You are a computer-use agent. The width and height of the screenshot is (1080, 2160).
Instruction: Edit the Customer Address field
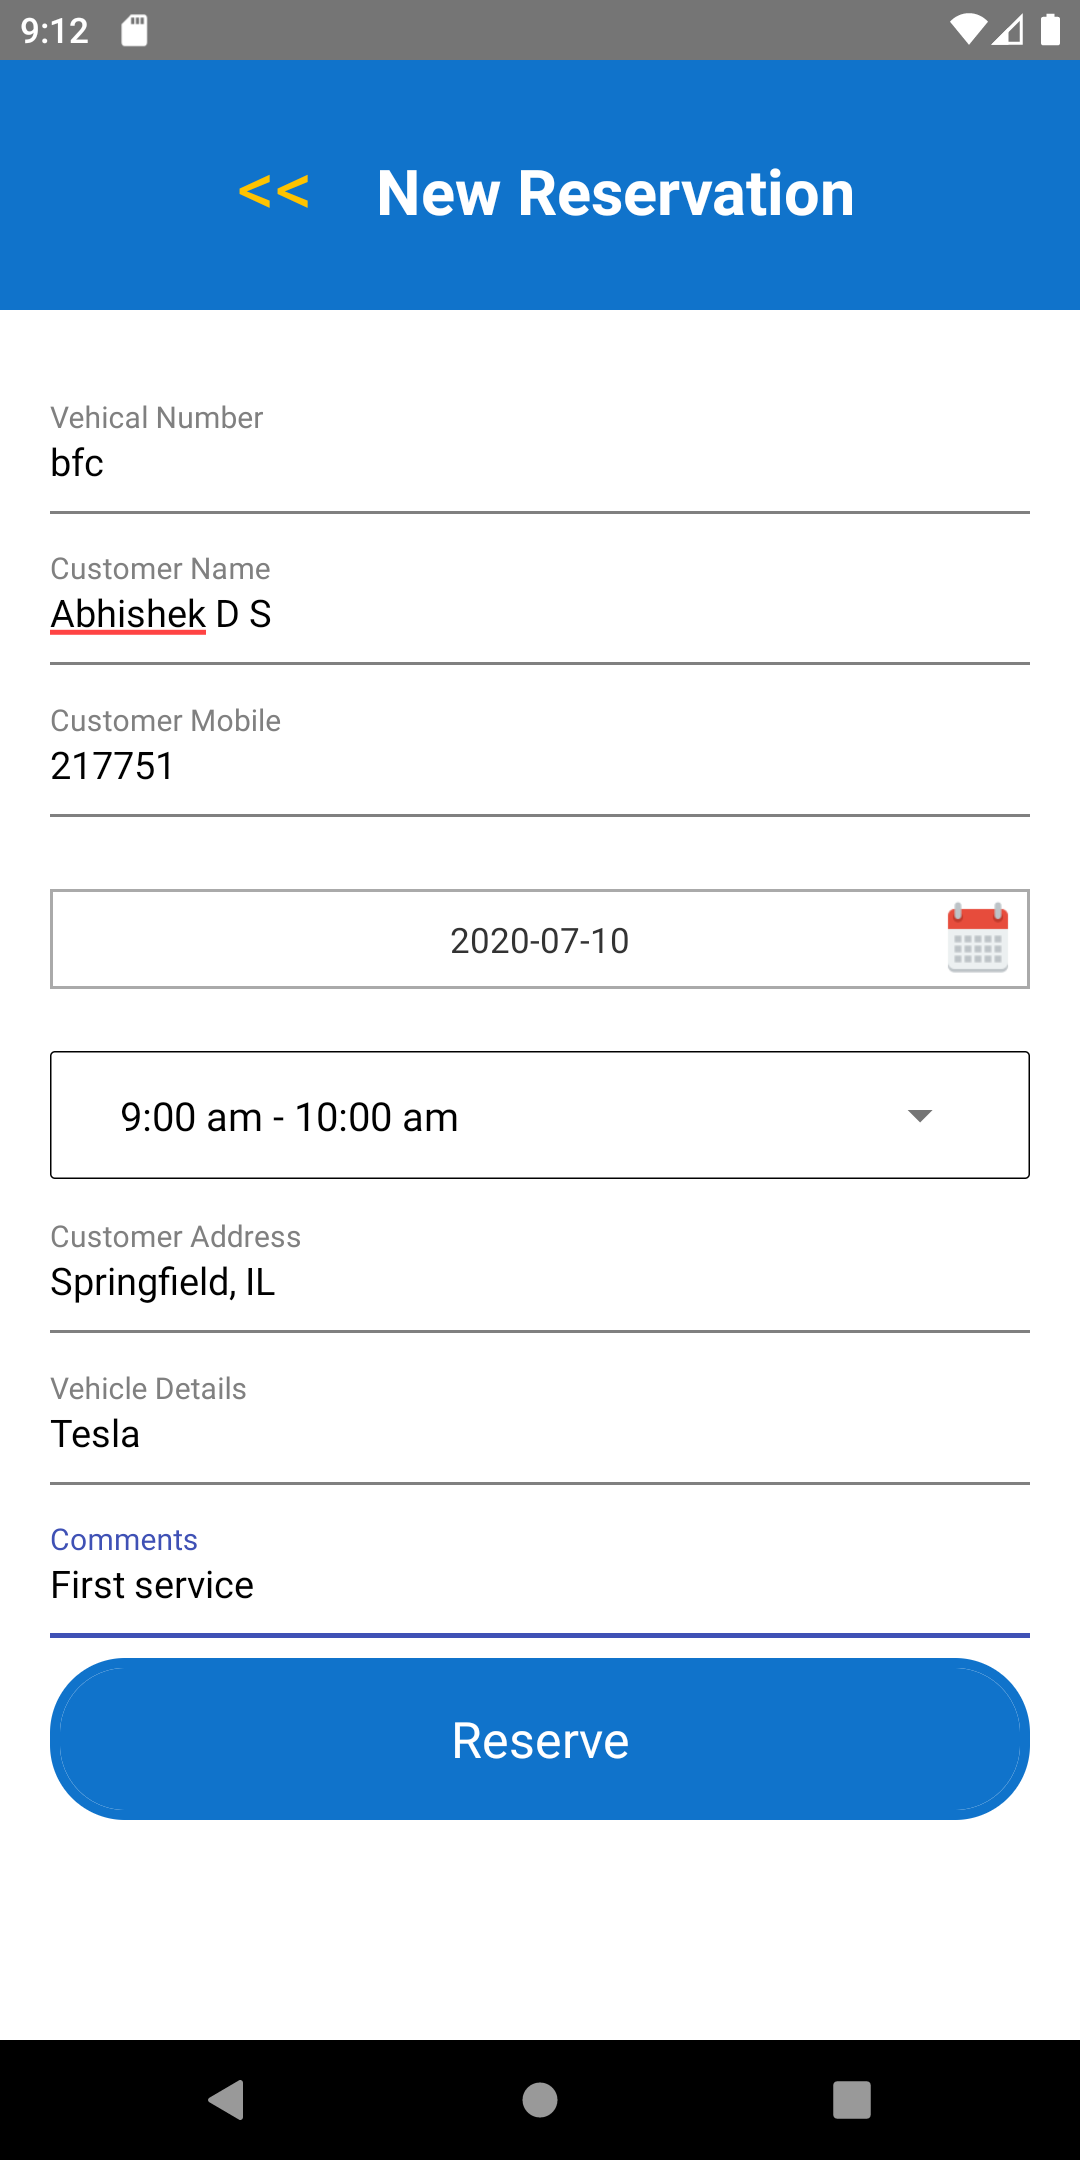[x=540, y=1283]
